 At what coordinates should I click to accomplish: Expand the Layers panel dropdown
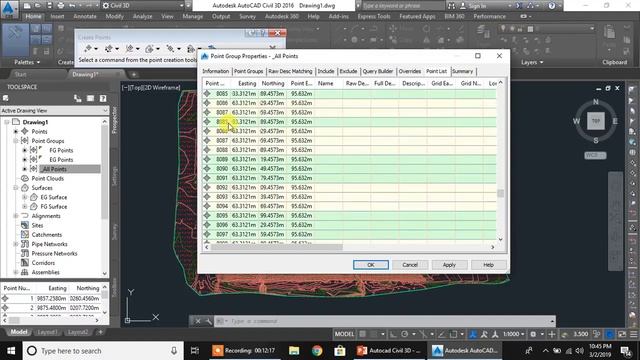[532, 62]
